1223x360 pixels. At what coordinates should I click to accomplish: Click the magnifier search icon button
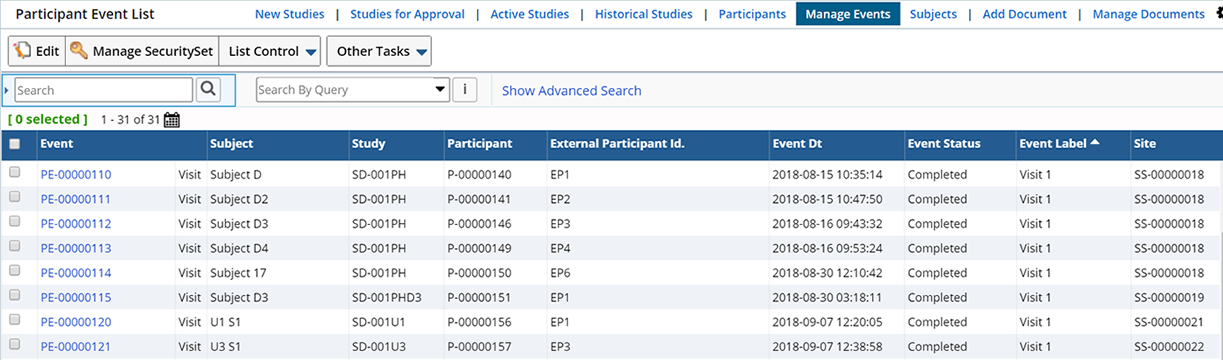coord(208,89)
